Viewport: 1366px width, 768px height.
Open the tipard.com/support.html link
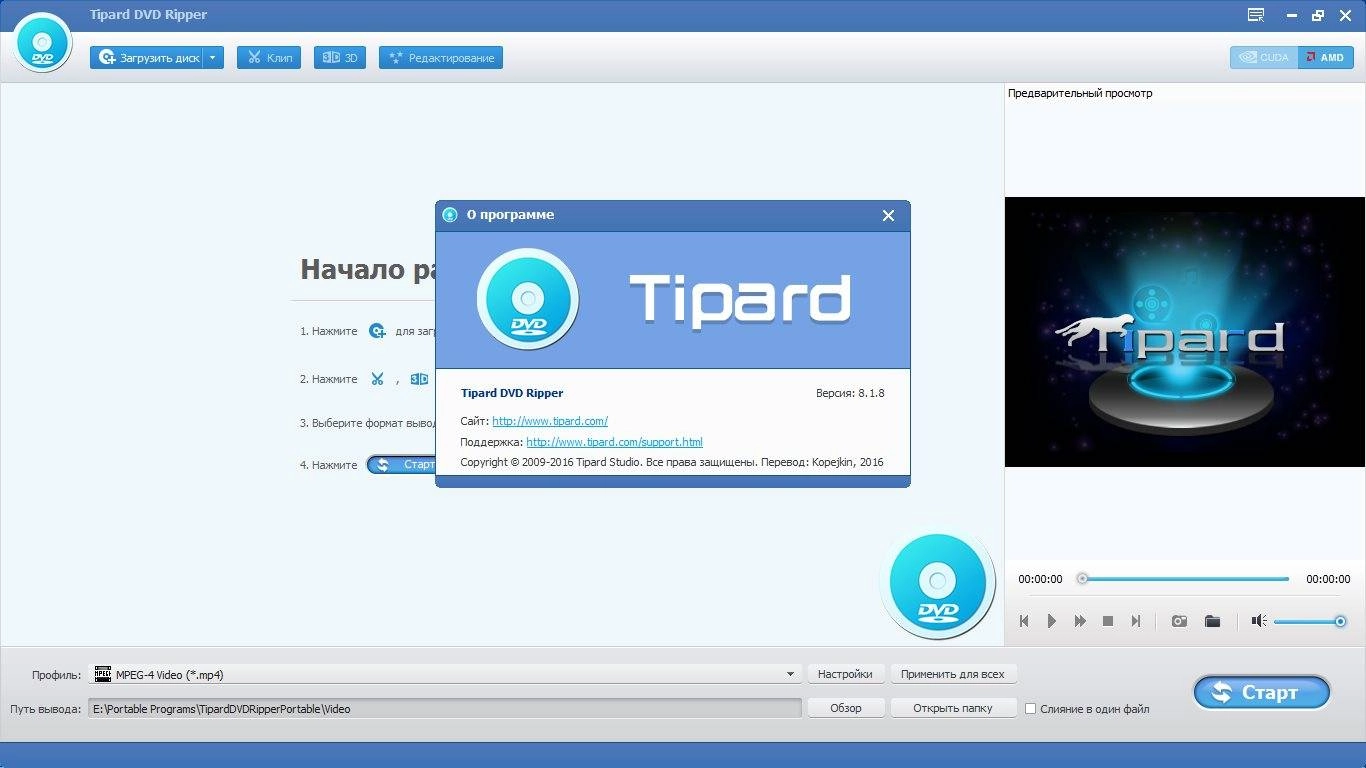click(614, 442)
